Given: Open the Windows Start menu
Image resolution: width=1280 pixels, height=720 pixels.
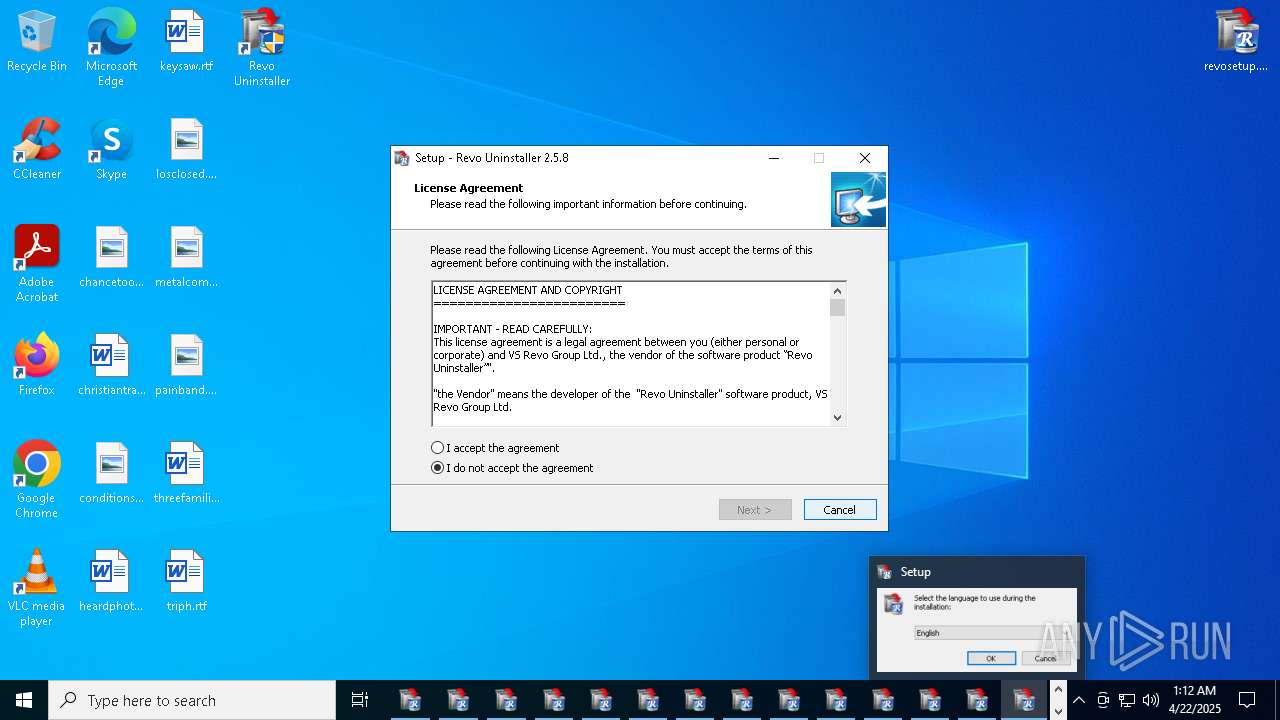Looking at the screenshot, I should (24, 700).
